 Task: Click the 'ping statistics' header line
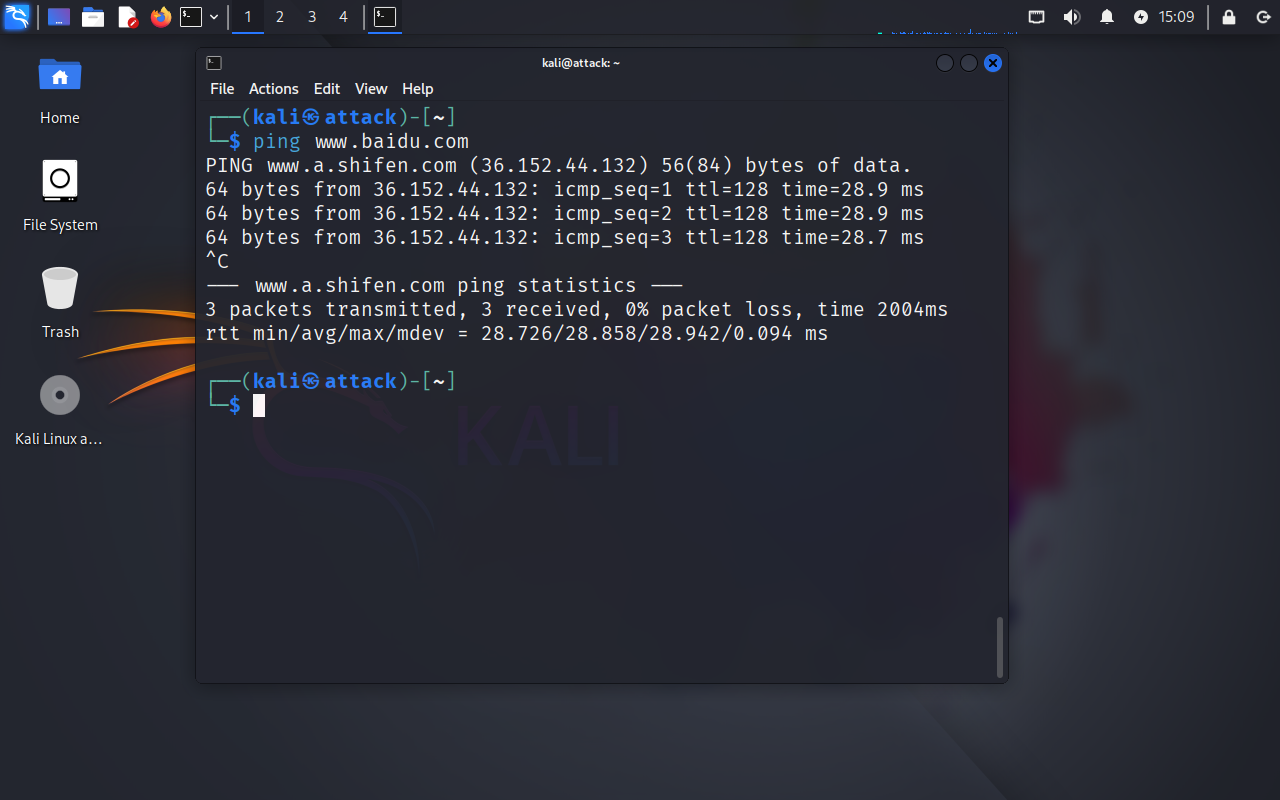click(444, 285)
